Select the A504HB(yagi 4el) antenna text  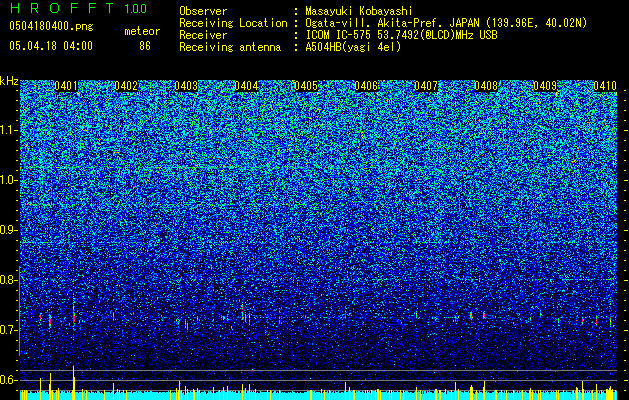pyautogui.click(x=353, y=47)
